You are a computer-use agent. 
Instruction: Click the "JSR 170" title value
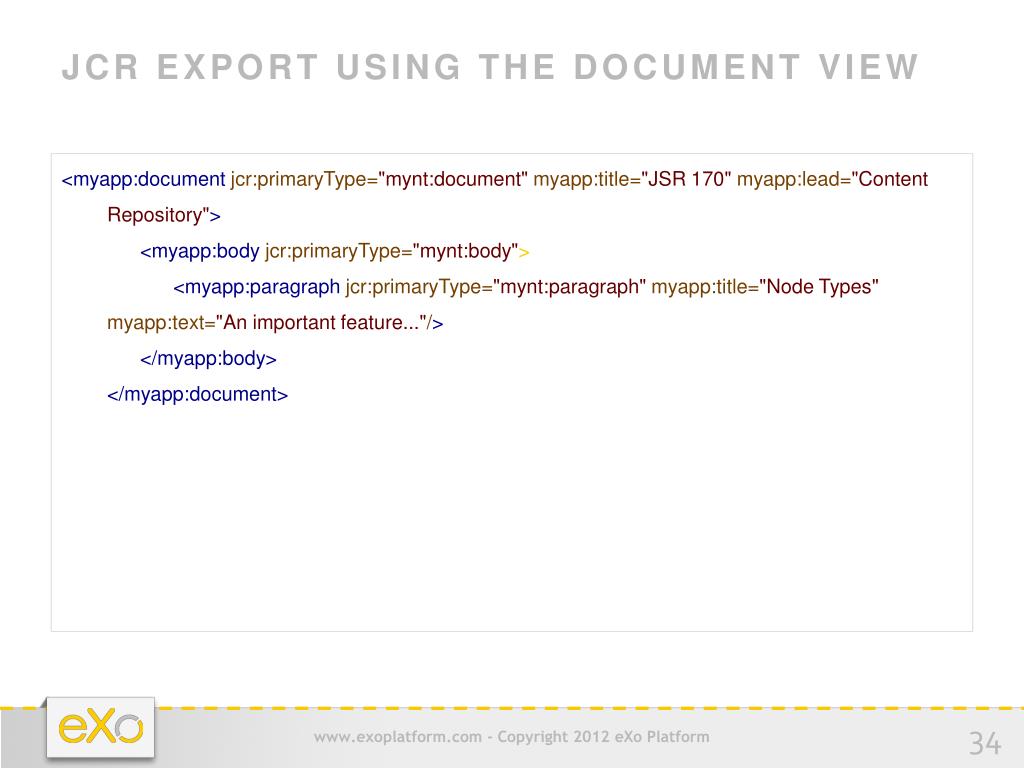[686, 179]
